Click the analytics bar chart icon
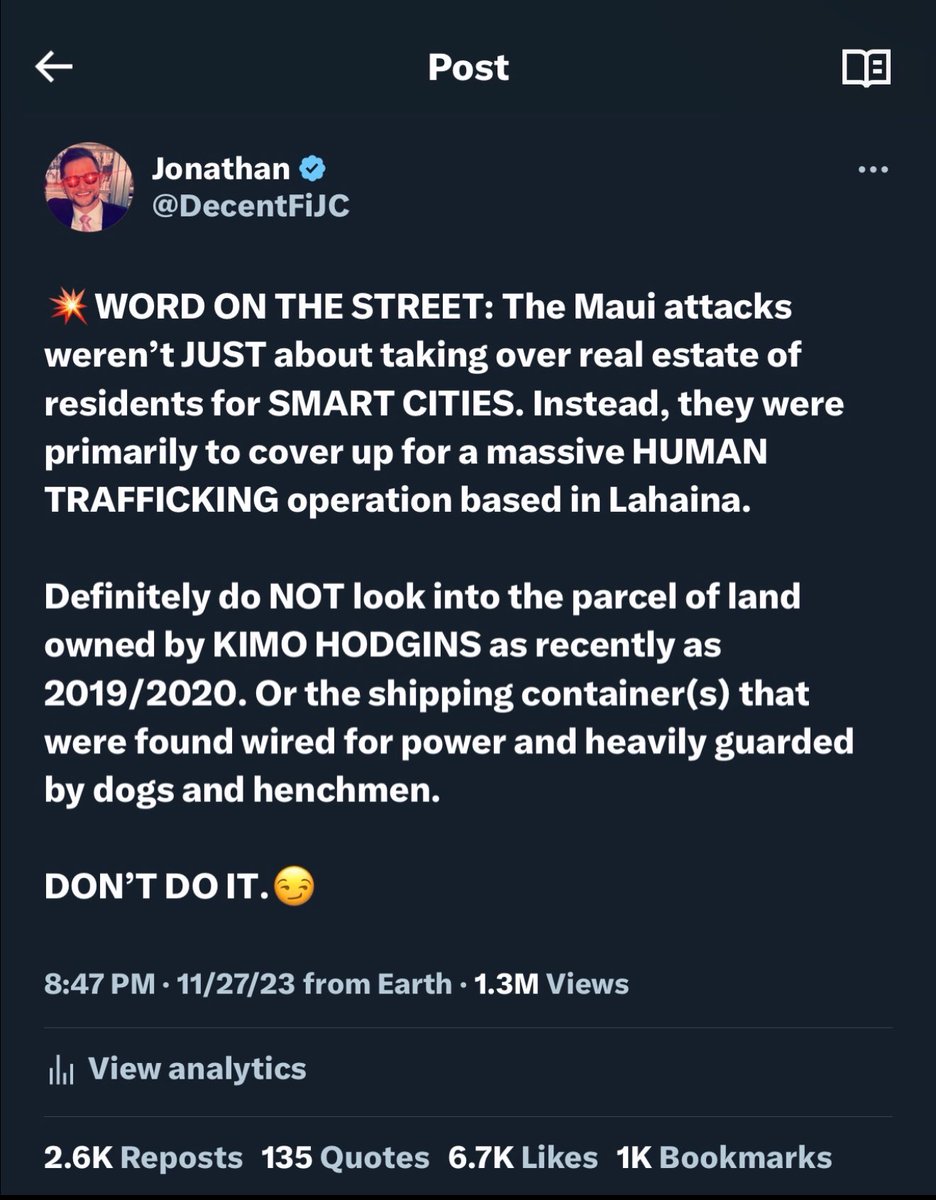 click(62, 1069)
